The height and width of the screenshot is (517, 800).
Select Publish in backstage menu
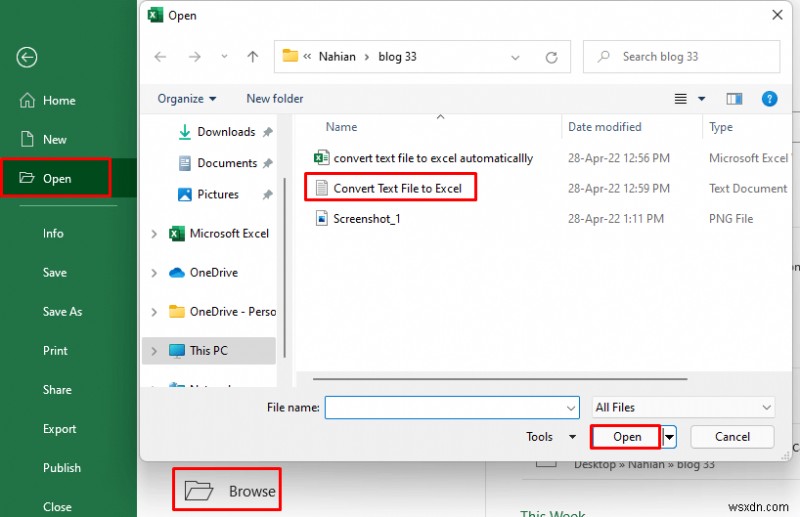click(62, 468)
